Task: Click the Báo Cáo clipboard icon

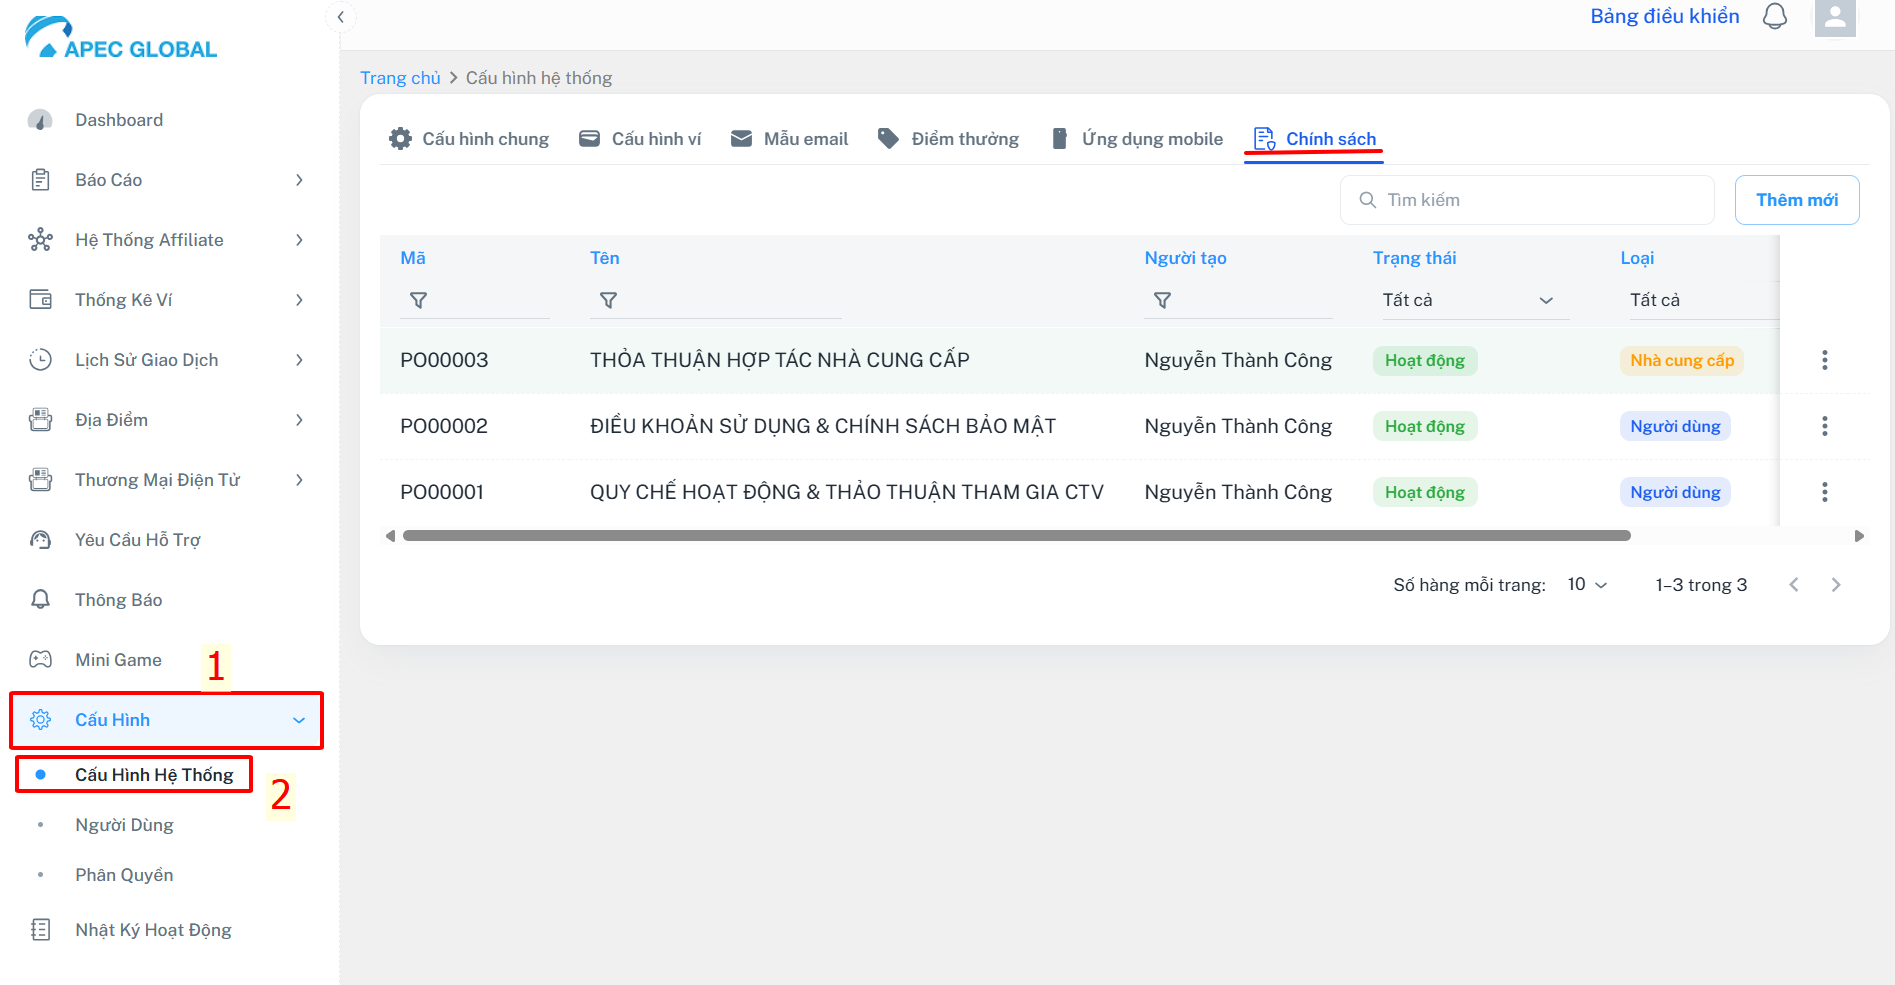Action: pos(40,180)
